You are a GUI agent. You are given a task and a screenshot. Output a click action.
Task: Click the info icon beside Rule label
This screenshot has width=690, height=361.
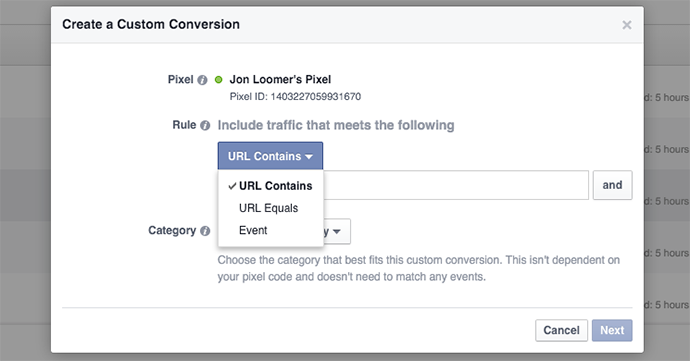point(205,125)
